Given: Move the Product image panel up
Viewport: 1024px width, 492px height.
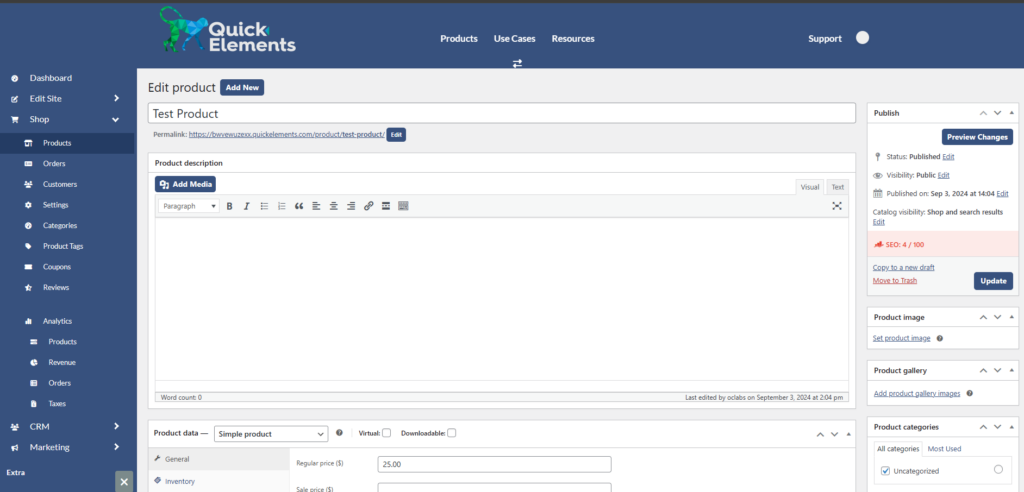Looking at the screenshot, I should [984, 317].
